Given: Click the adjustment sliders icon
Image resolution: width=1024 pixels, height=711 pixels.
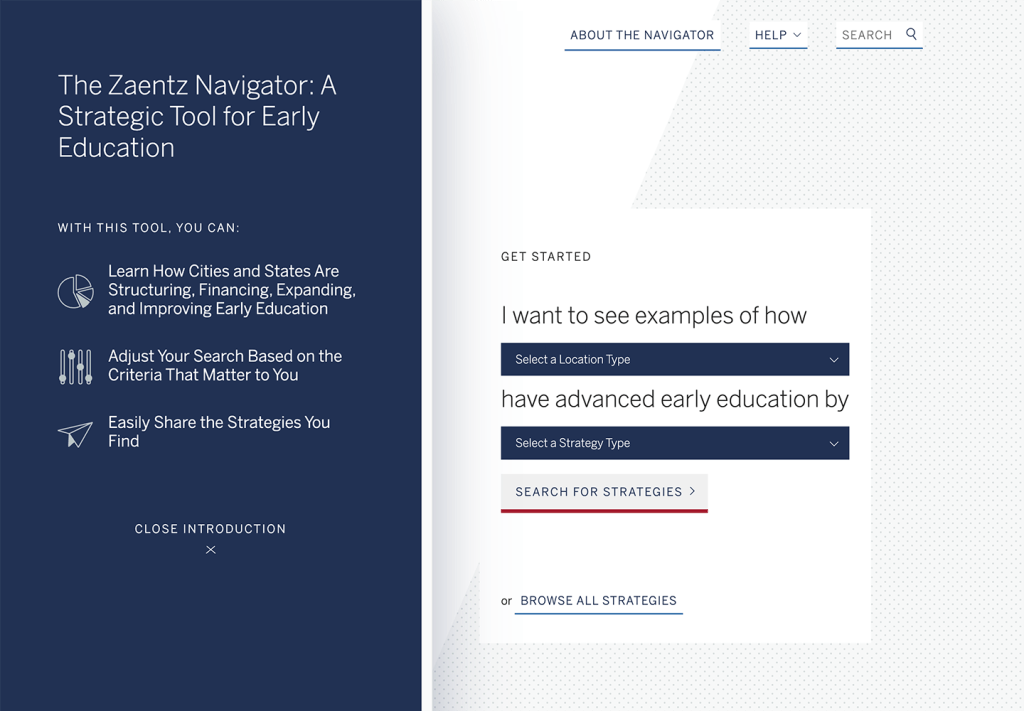Looking at the screenshot, I should pos(75,366).
